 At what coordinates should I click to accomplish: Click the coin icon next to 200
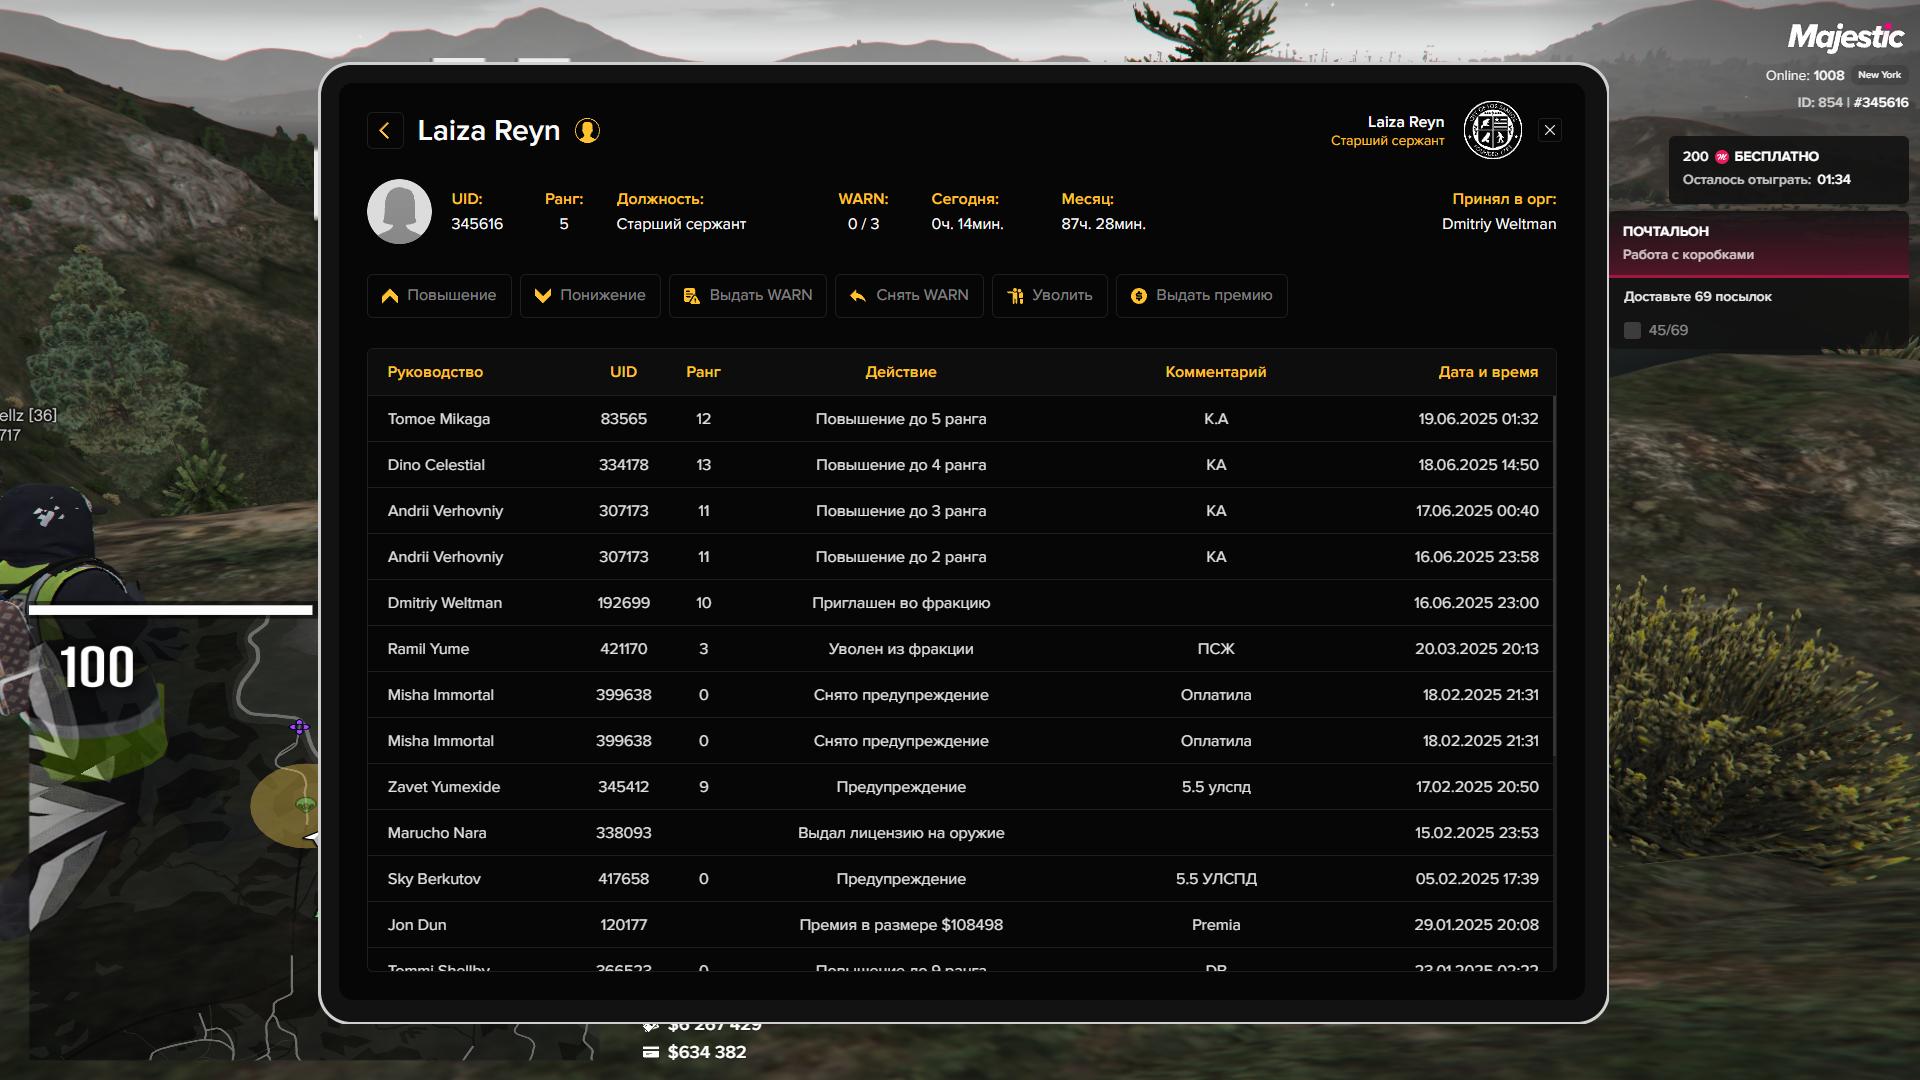coord(1722,157)
